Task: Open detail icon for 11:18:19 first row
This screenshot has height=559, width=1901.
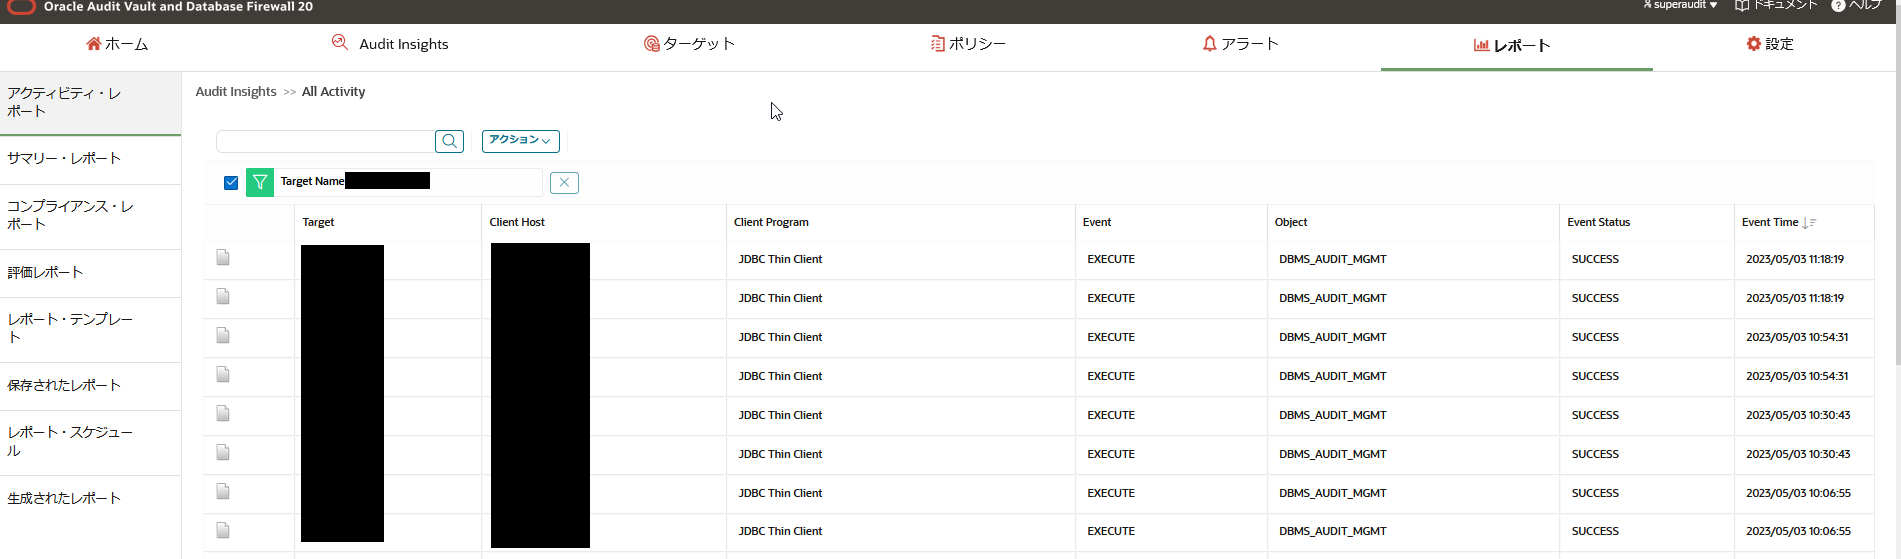Action: coord(223,258)
